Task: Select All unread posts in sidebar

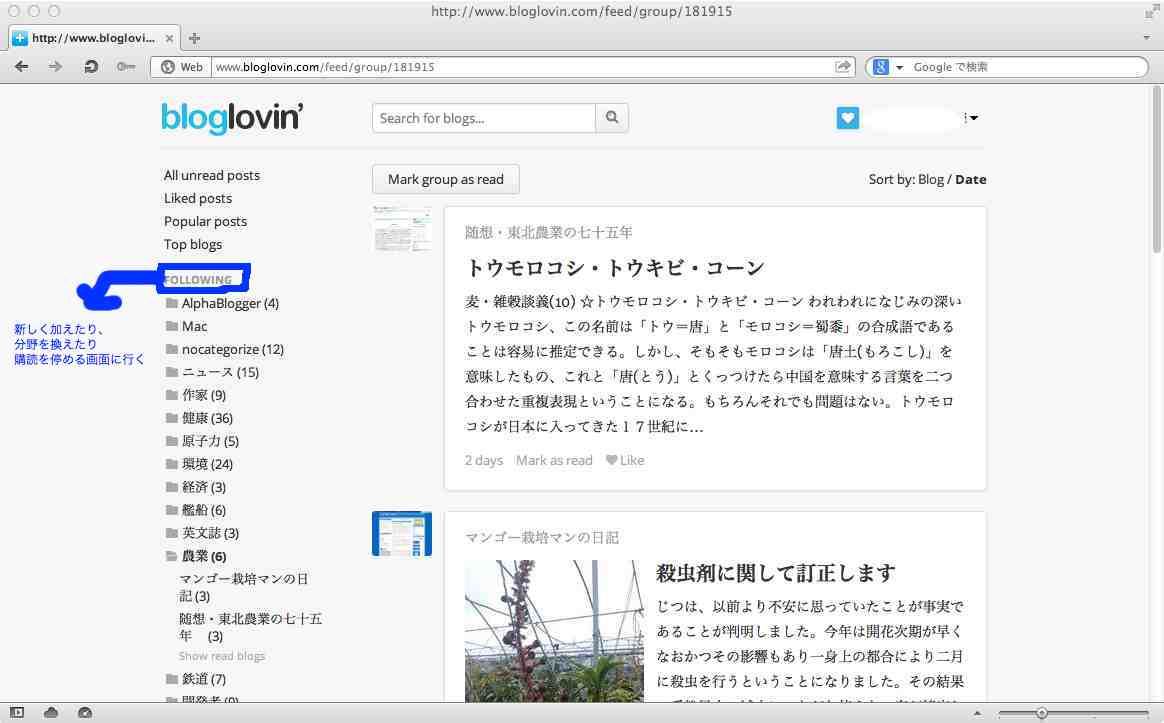Action: click(211, 175)
